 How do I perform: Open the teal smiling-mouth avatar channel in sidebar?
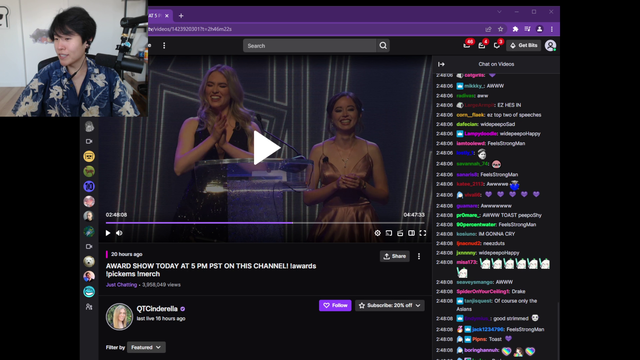tap(89, 291)
